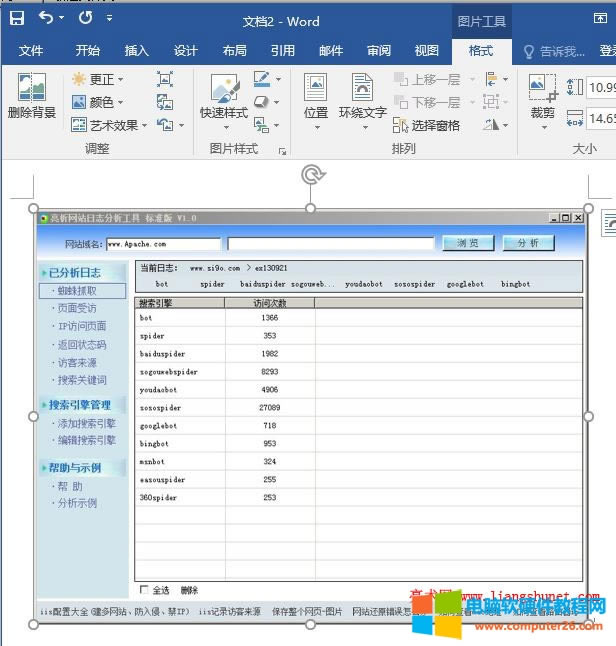616x646 pixels.
Task: Click the 删除 link below table
Action: coord(189,590)
